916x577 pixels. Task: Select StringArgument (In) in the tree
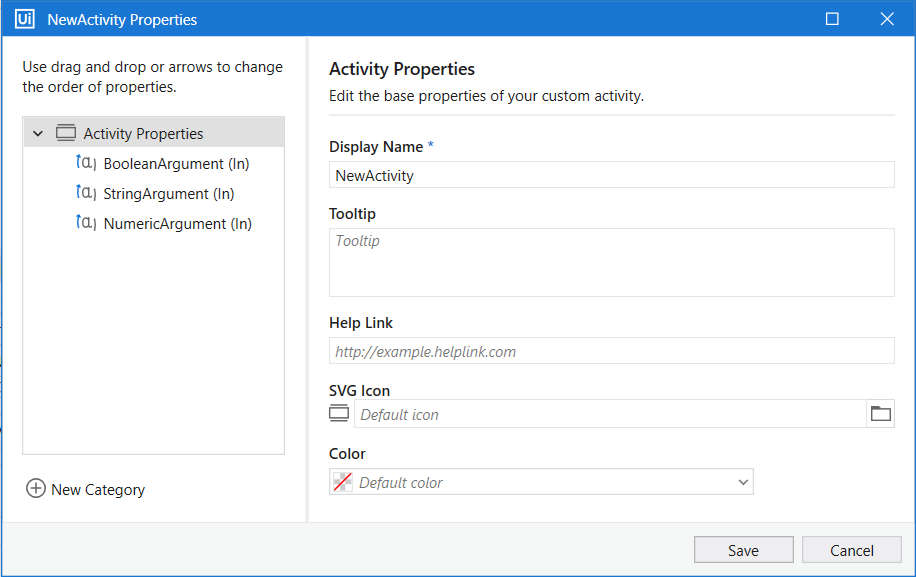tap(168, 194)
